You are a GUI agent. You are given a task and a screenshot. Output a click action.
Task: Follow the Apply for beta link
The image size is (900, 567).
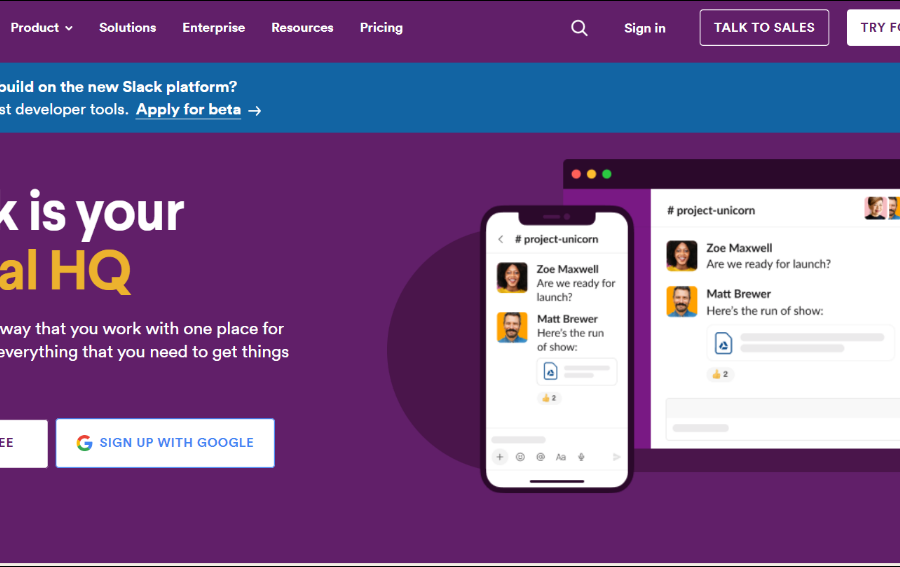(188, 110)
